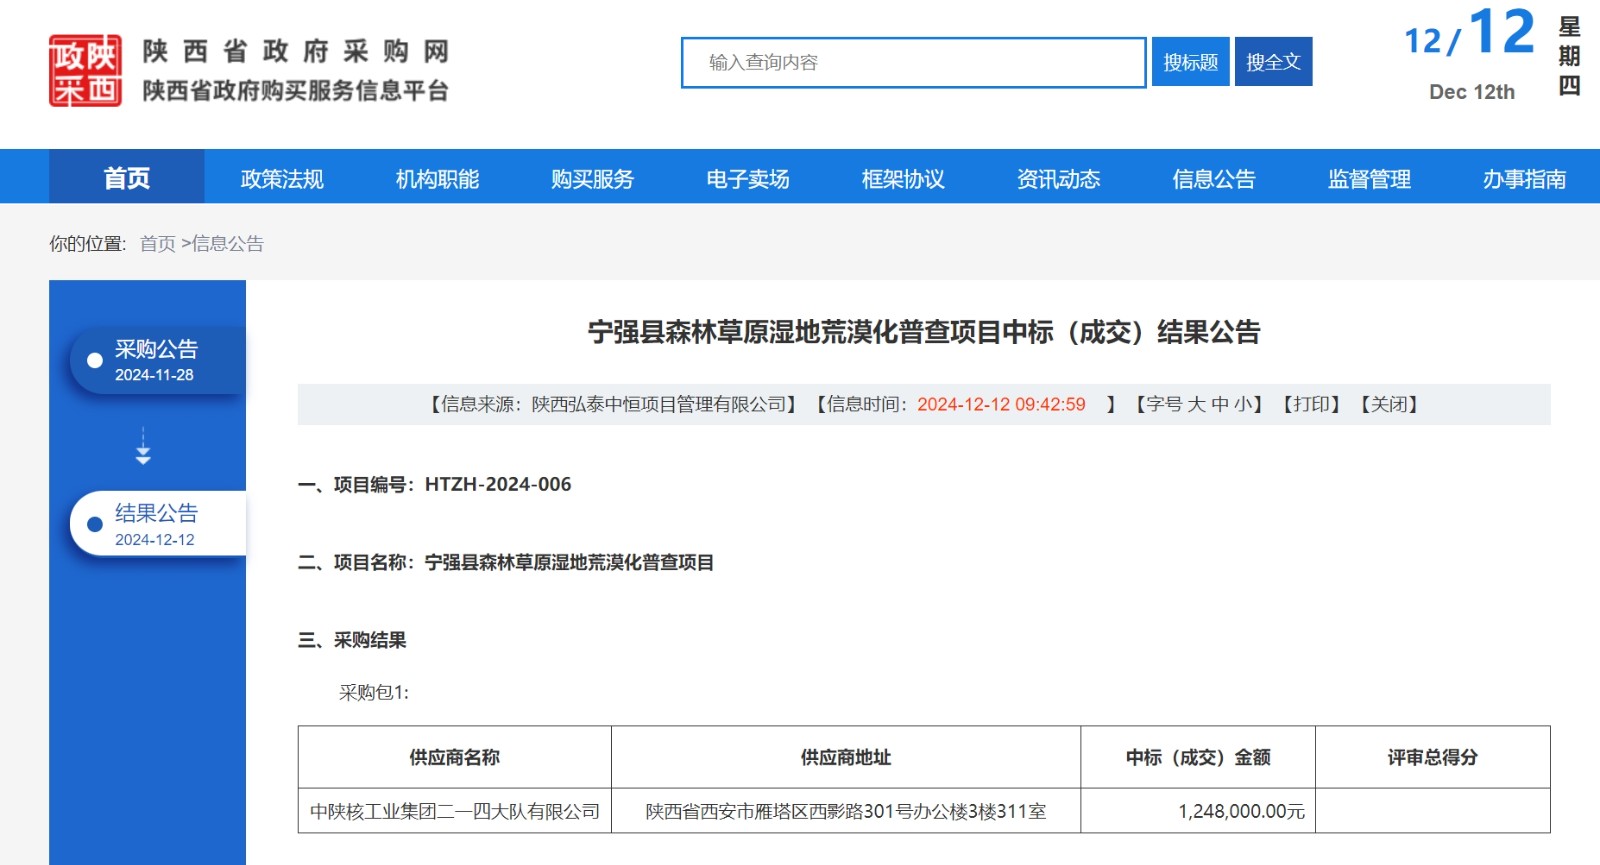Open the 首页 navigation tab
Viewport: 1600px width, 865px height.
(x=127, y=179)
